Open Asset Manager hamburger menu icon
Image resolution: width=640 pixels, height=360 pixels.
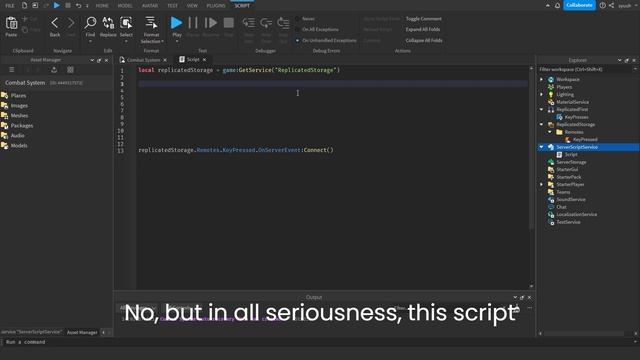point(11,70)
